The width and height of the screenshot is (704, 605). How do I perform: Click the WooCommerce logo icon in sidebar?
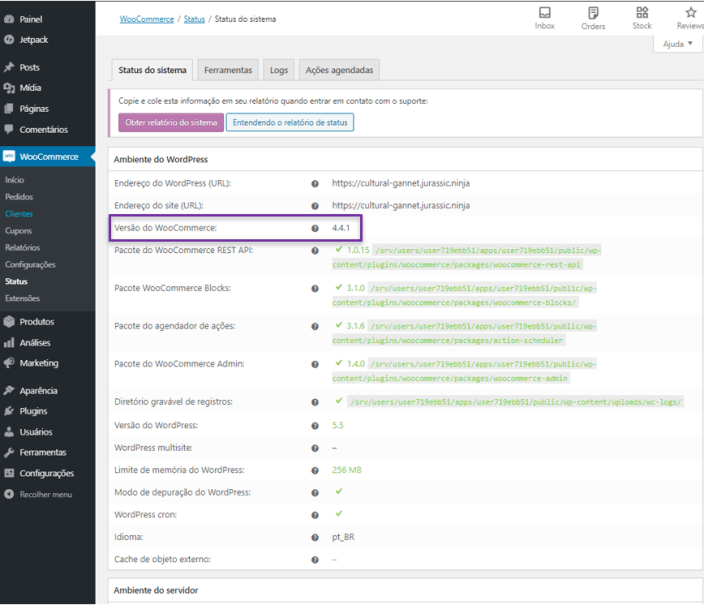[x=9, y=156]
